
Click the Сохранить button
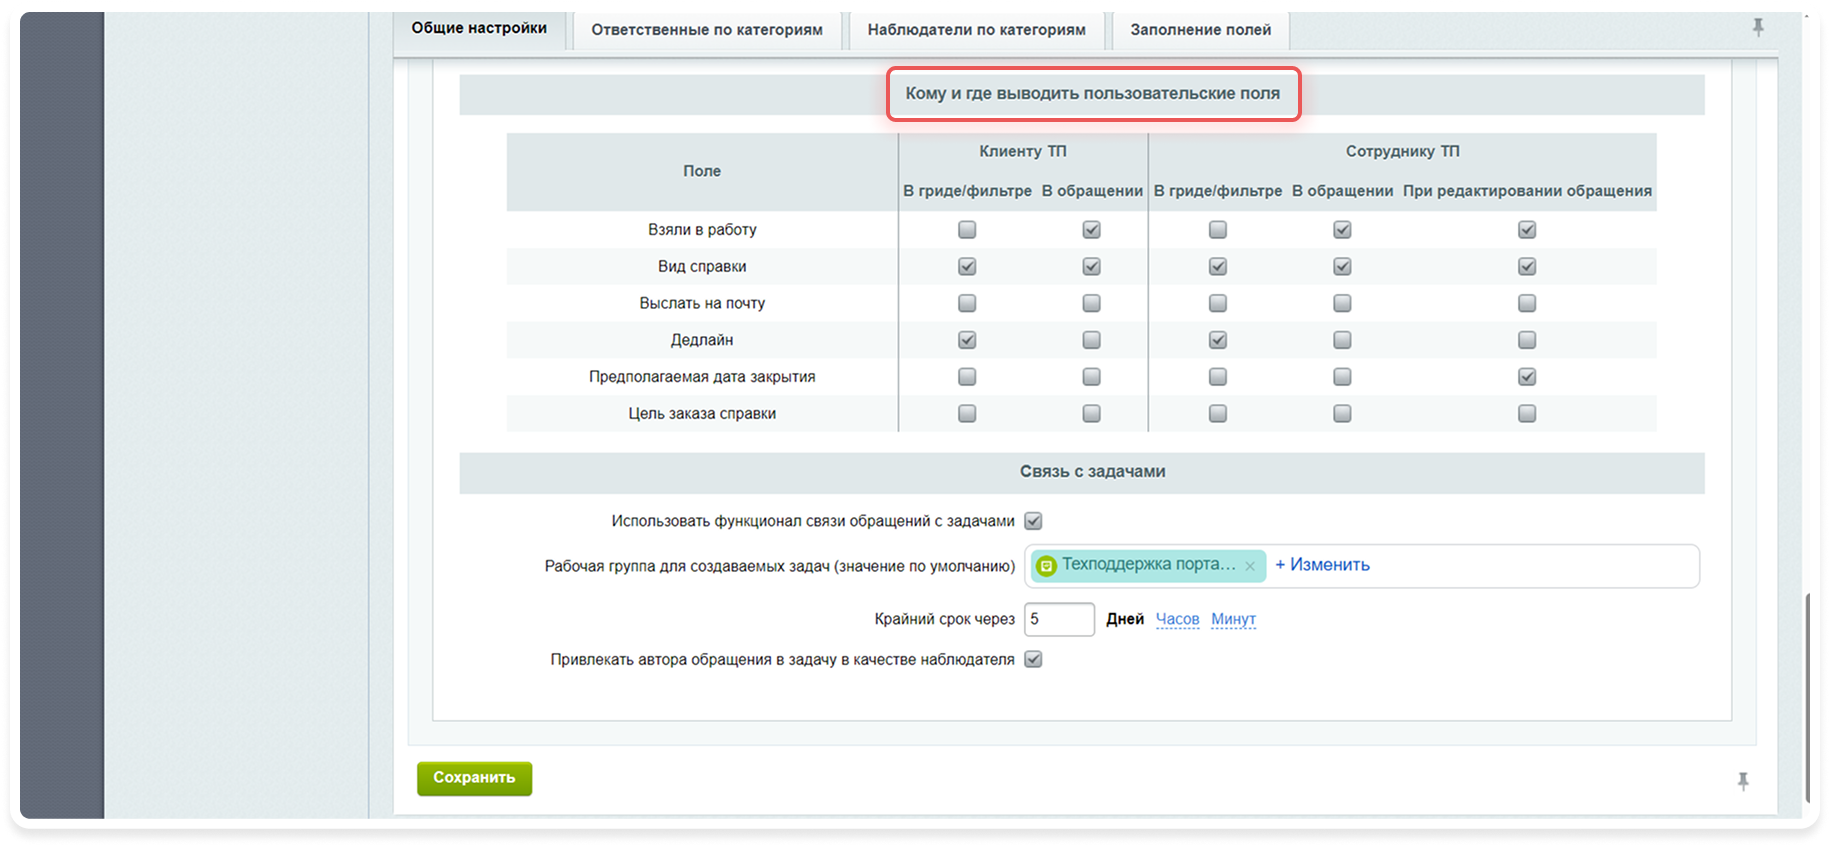474,778
